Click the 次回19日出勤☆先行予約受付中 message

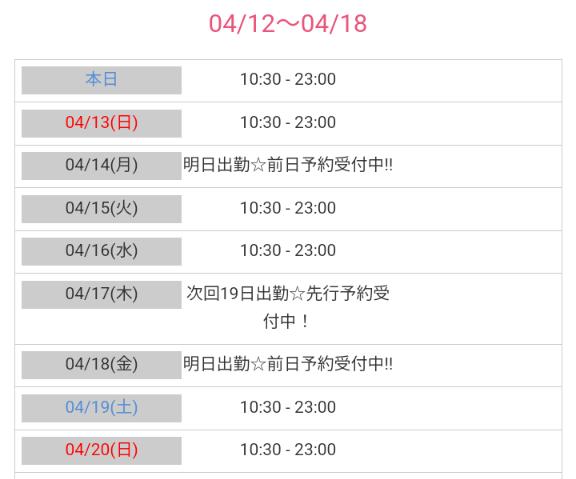[288, 307]
